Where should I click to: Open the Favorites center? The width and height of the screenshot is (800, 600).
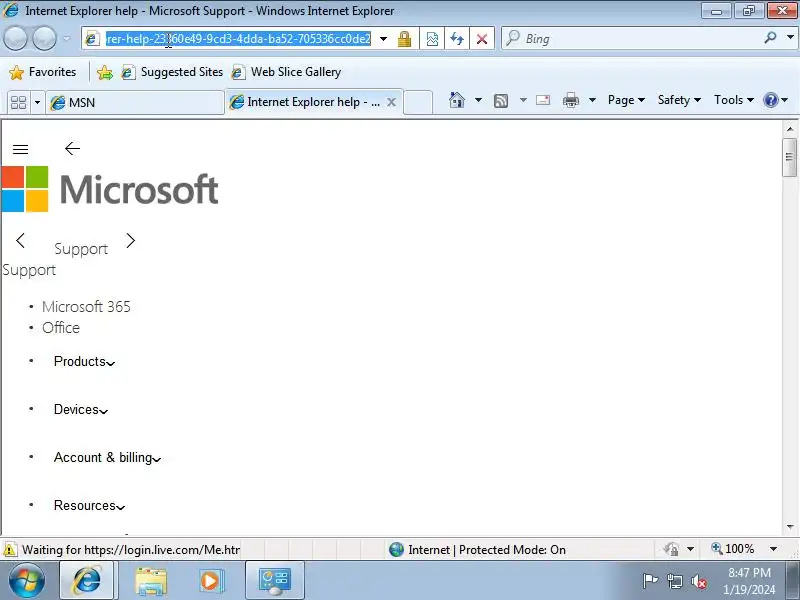43,72
